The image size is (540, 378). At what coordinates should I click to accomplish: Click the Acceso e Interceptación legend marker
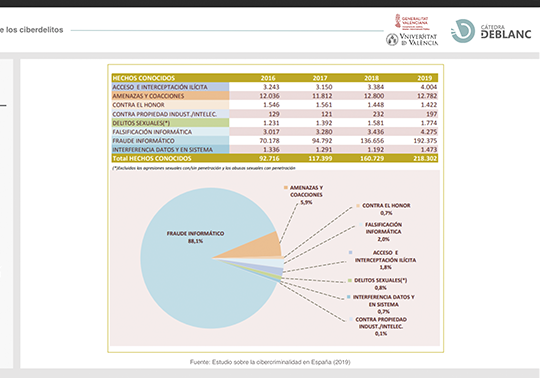click(x=351, y=252)
